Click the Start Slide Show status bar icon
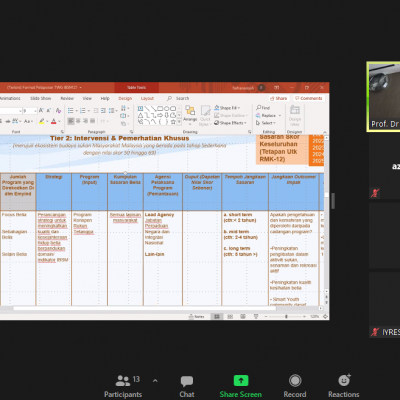Viewport: 400px width, 400px height. click(x=256, y=316)
